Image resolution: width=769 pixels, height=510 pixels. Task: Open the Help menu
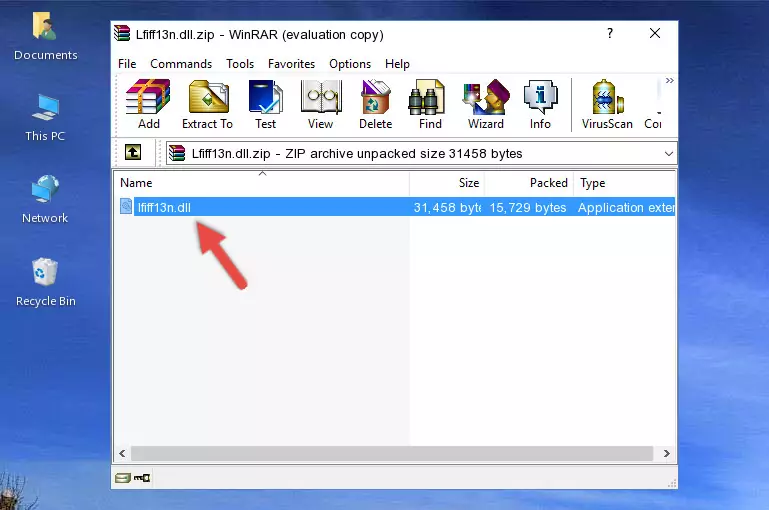[x=397, y=64]
